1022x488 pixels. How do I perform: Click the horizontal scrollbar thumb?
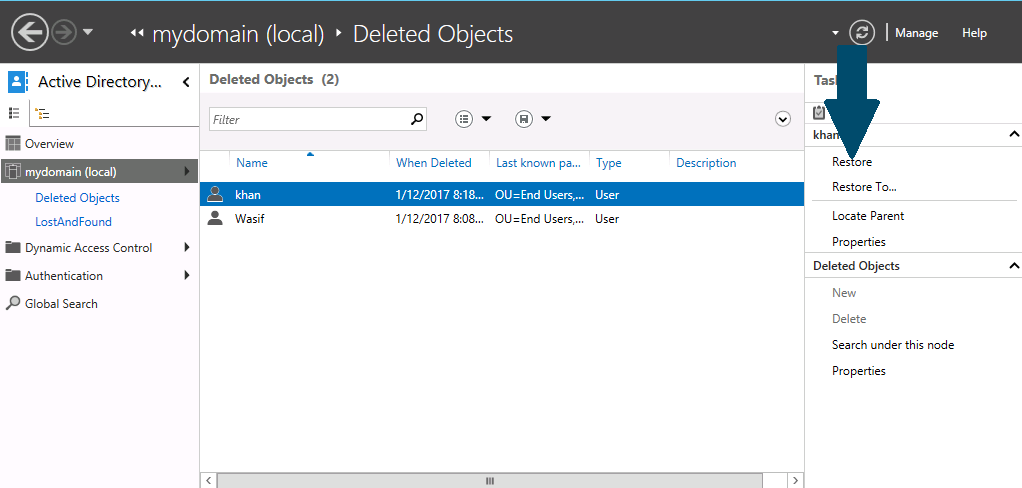click(489, 481)
